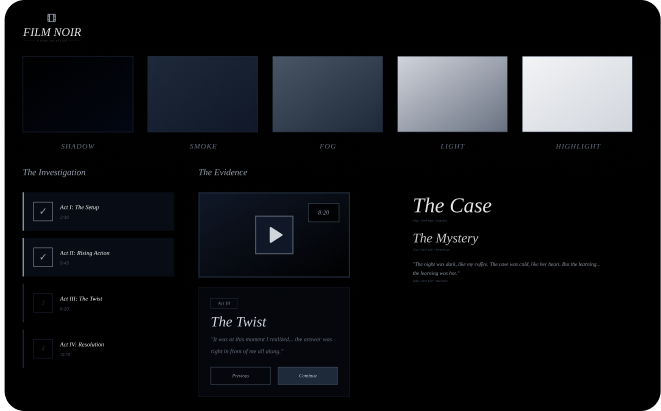Select the Fog color swatch
The height and width of the screenshot is (411, 661).
point(328,94)
